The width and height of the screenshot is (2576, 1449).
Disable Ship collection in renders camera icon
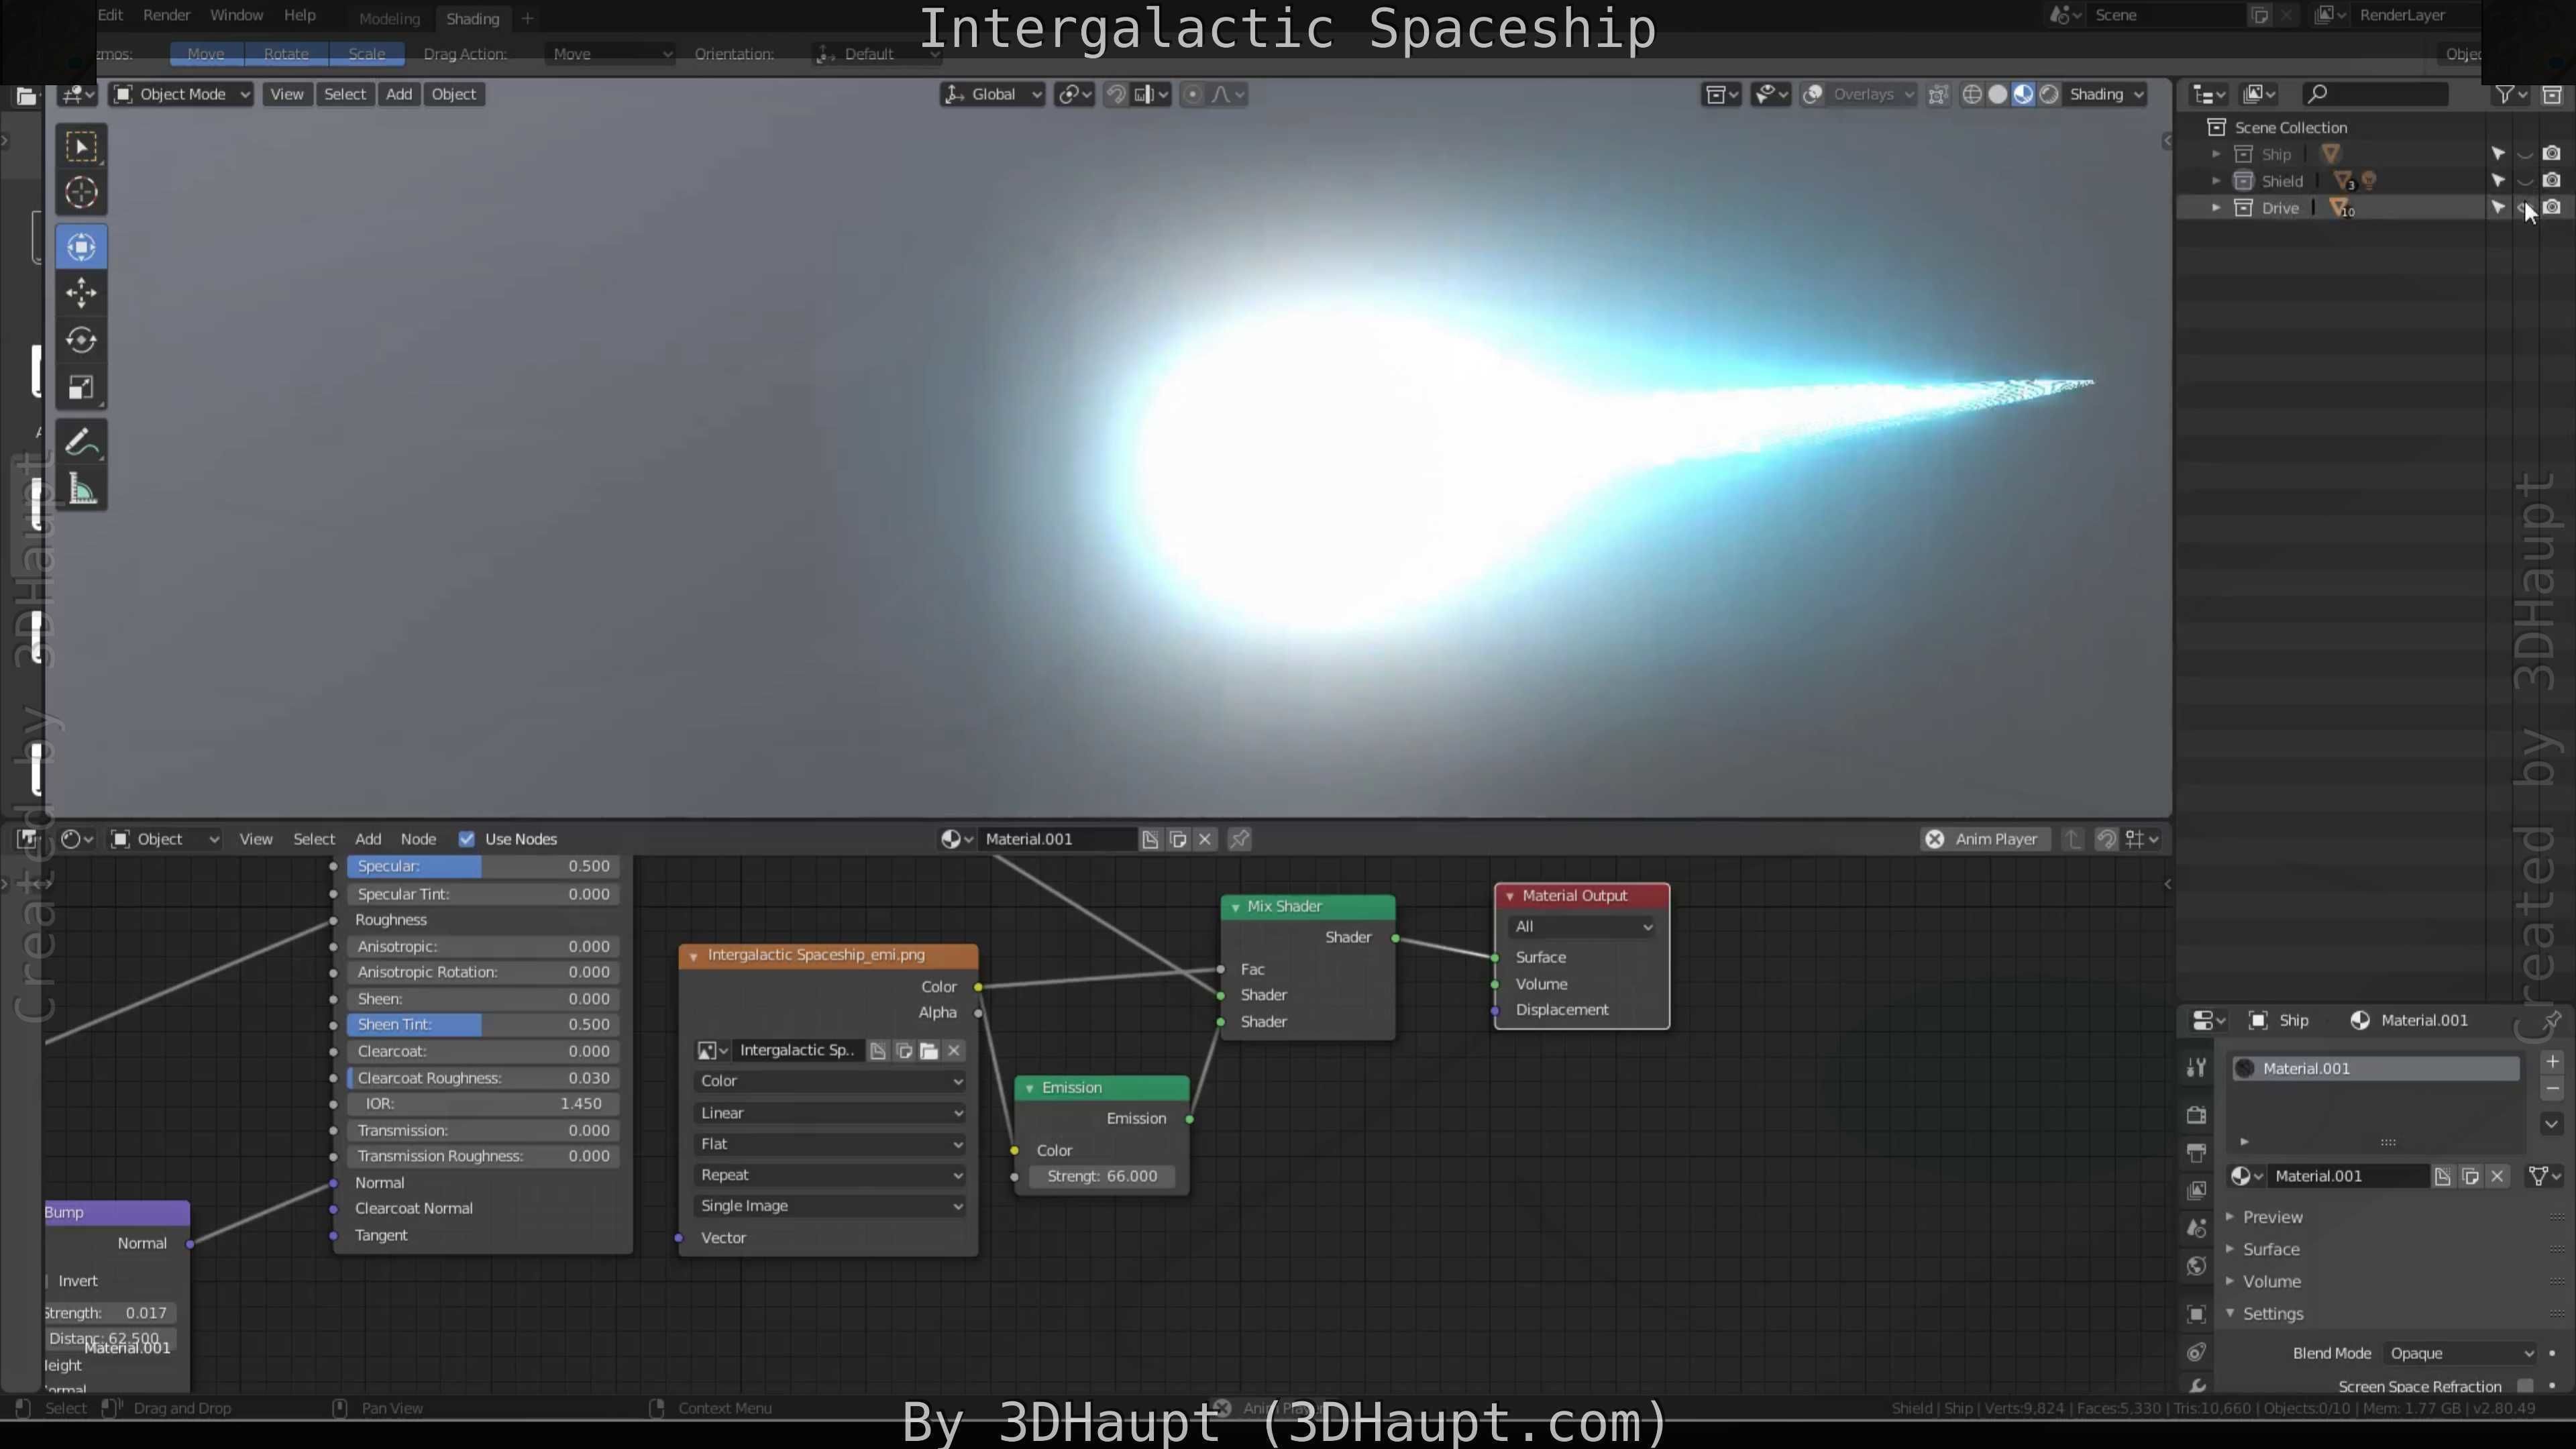click(2551, 154)
